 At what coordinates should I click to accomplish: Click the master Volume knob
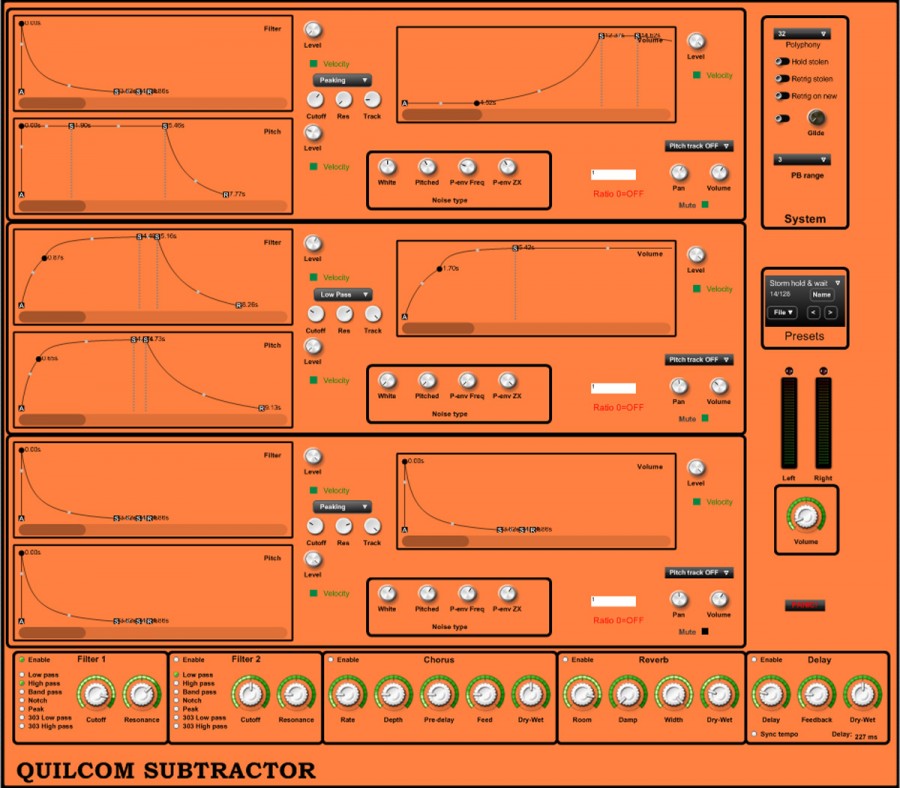[805, 516]
